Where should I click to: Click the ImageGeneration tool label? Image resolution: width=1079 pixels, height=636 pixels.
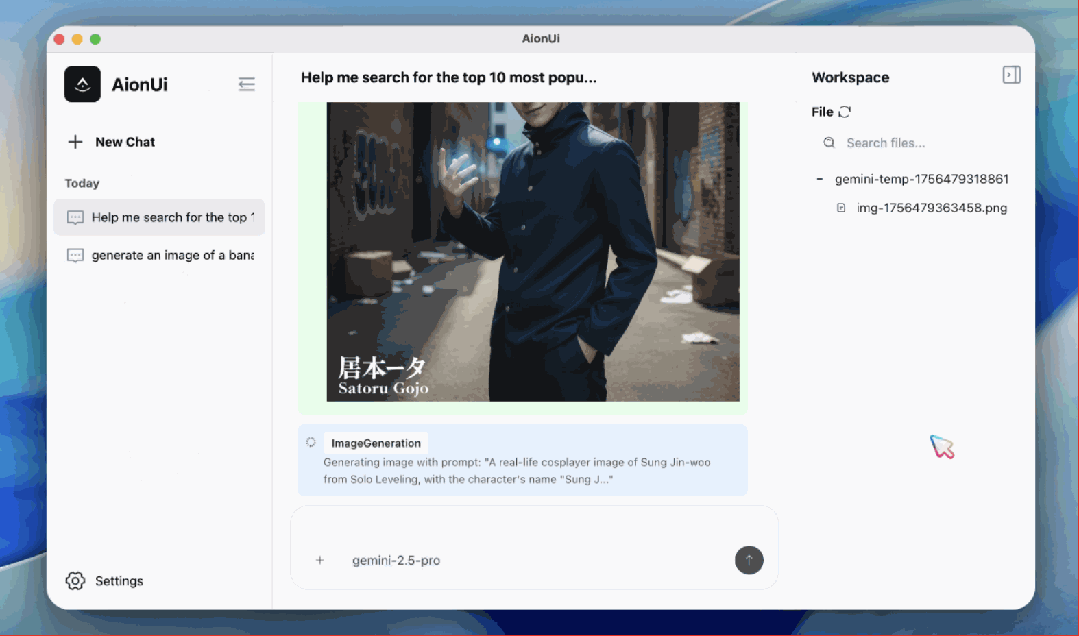coord(376,443)
